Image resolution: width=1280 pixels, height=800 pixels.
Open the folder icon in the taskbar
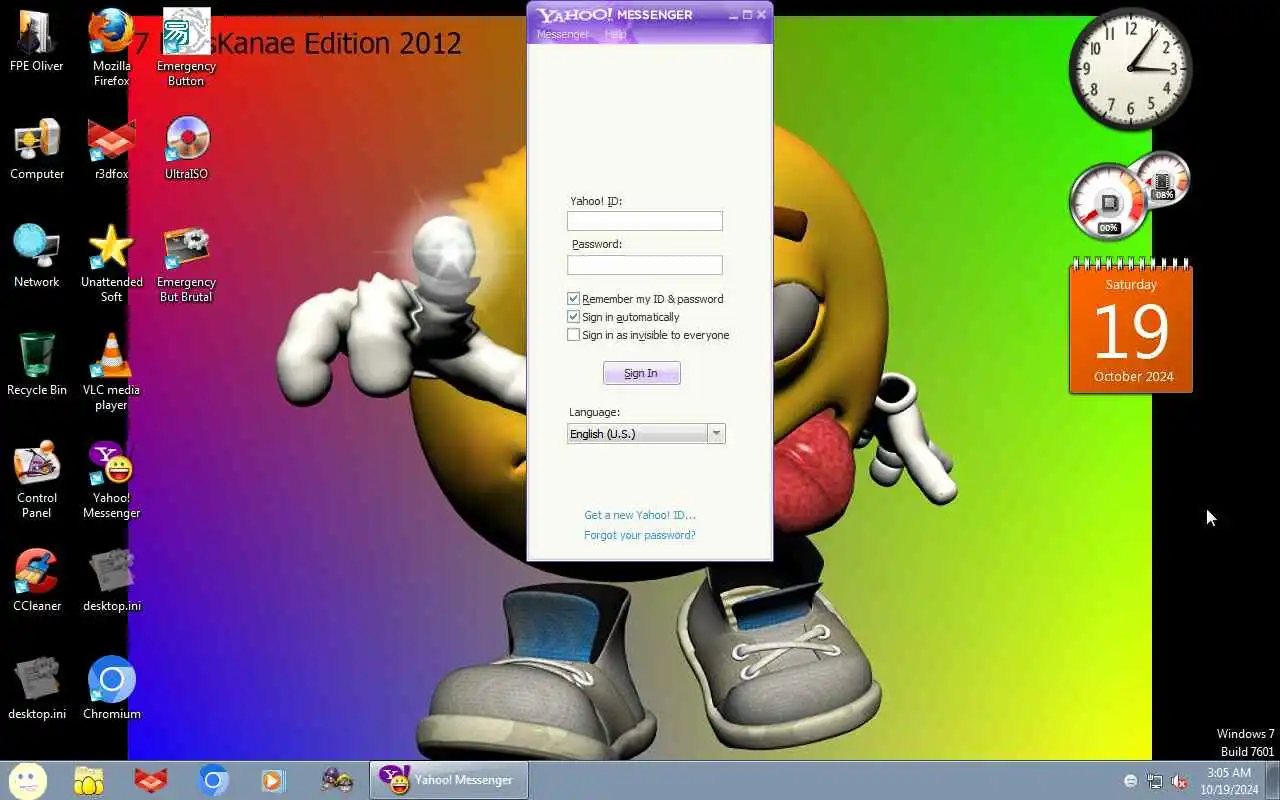tap(89, 780)
